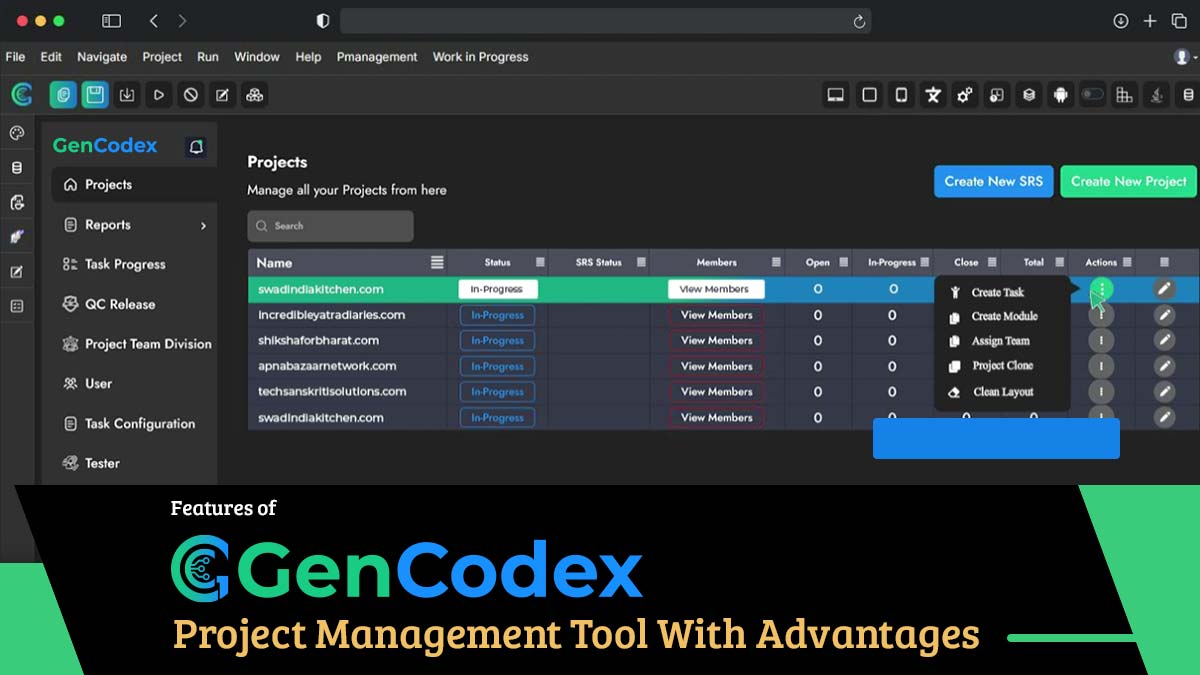Viewport: 1200px width, 675px height.
Task: Click the Android icon in the toolbar
Action: (x=1060, y=95)
